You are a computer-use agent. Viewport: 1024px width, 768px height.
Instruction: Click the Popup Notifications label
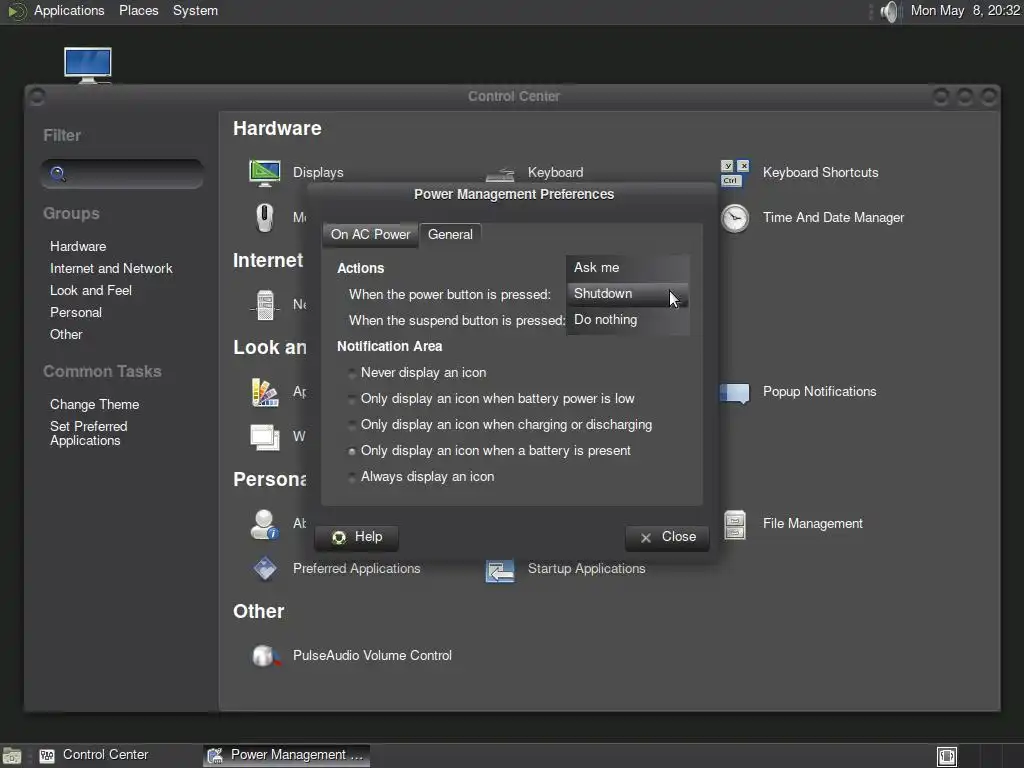pos(820,392)
